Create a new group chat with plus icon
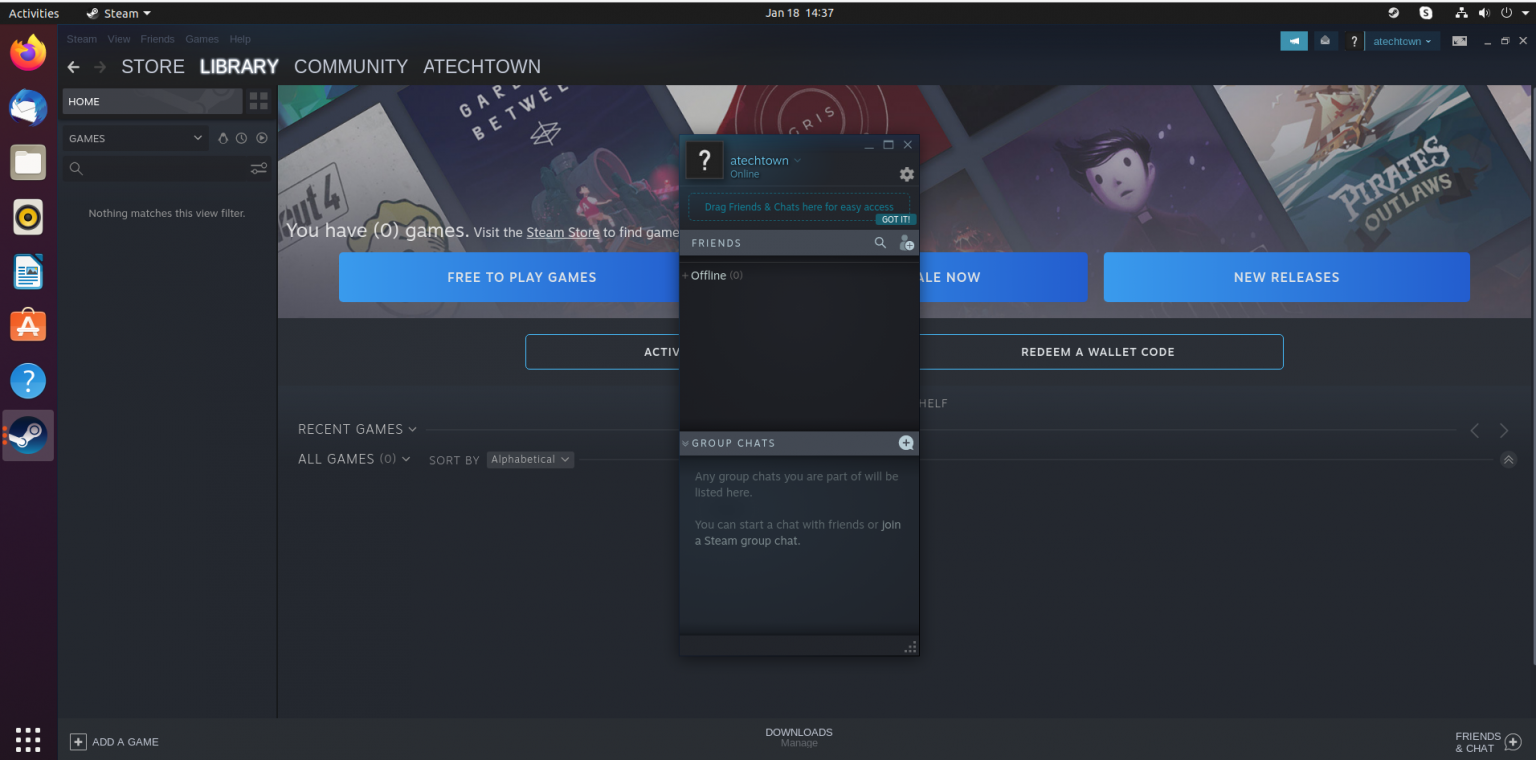This screenshot has height=760, width=1536. click(x=906, y=443)
